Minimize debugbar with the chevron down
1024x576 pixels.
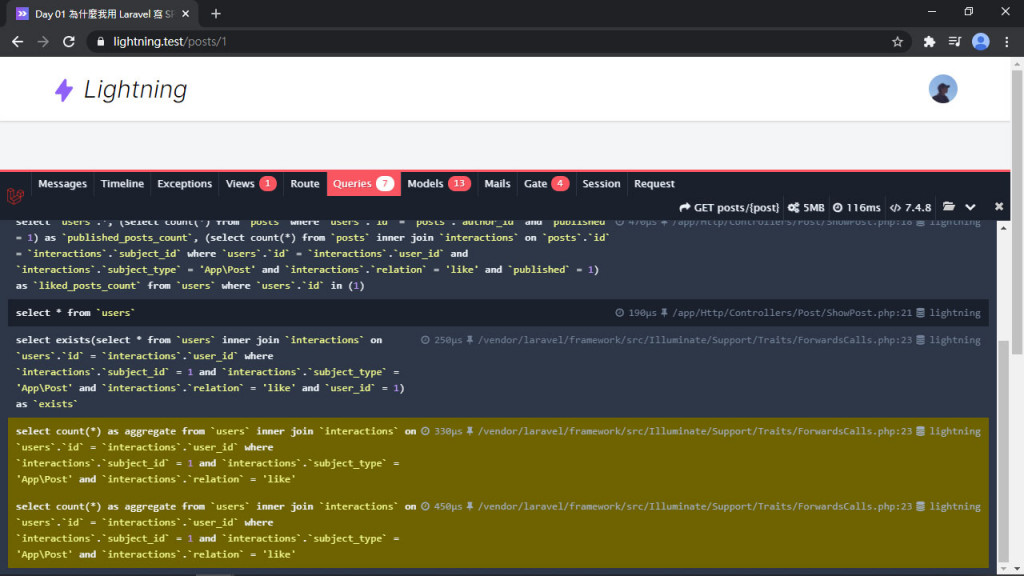tap(970, 207)
